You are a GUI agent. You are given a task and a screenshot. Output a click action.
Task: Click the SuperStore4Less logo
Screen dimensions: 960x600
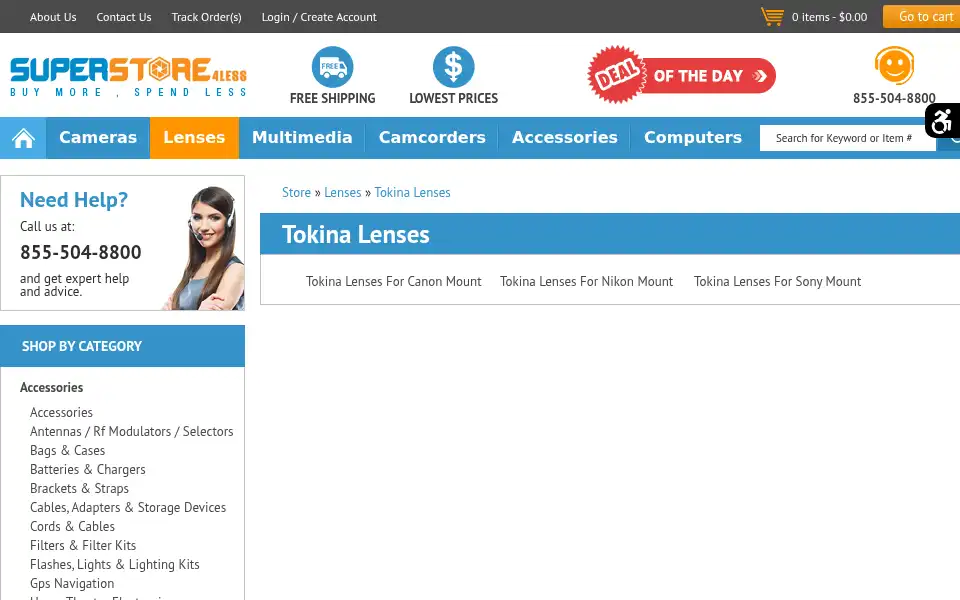click(129, 77)
